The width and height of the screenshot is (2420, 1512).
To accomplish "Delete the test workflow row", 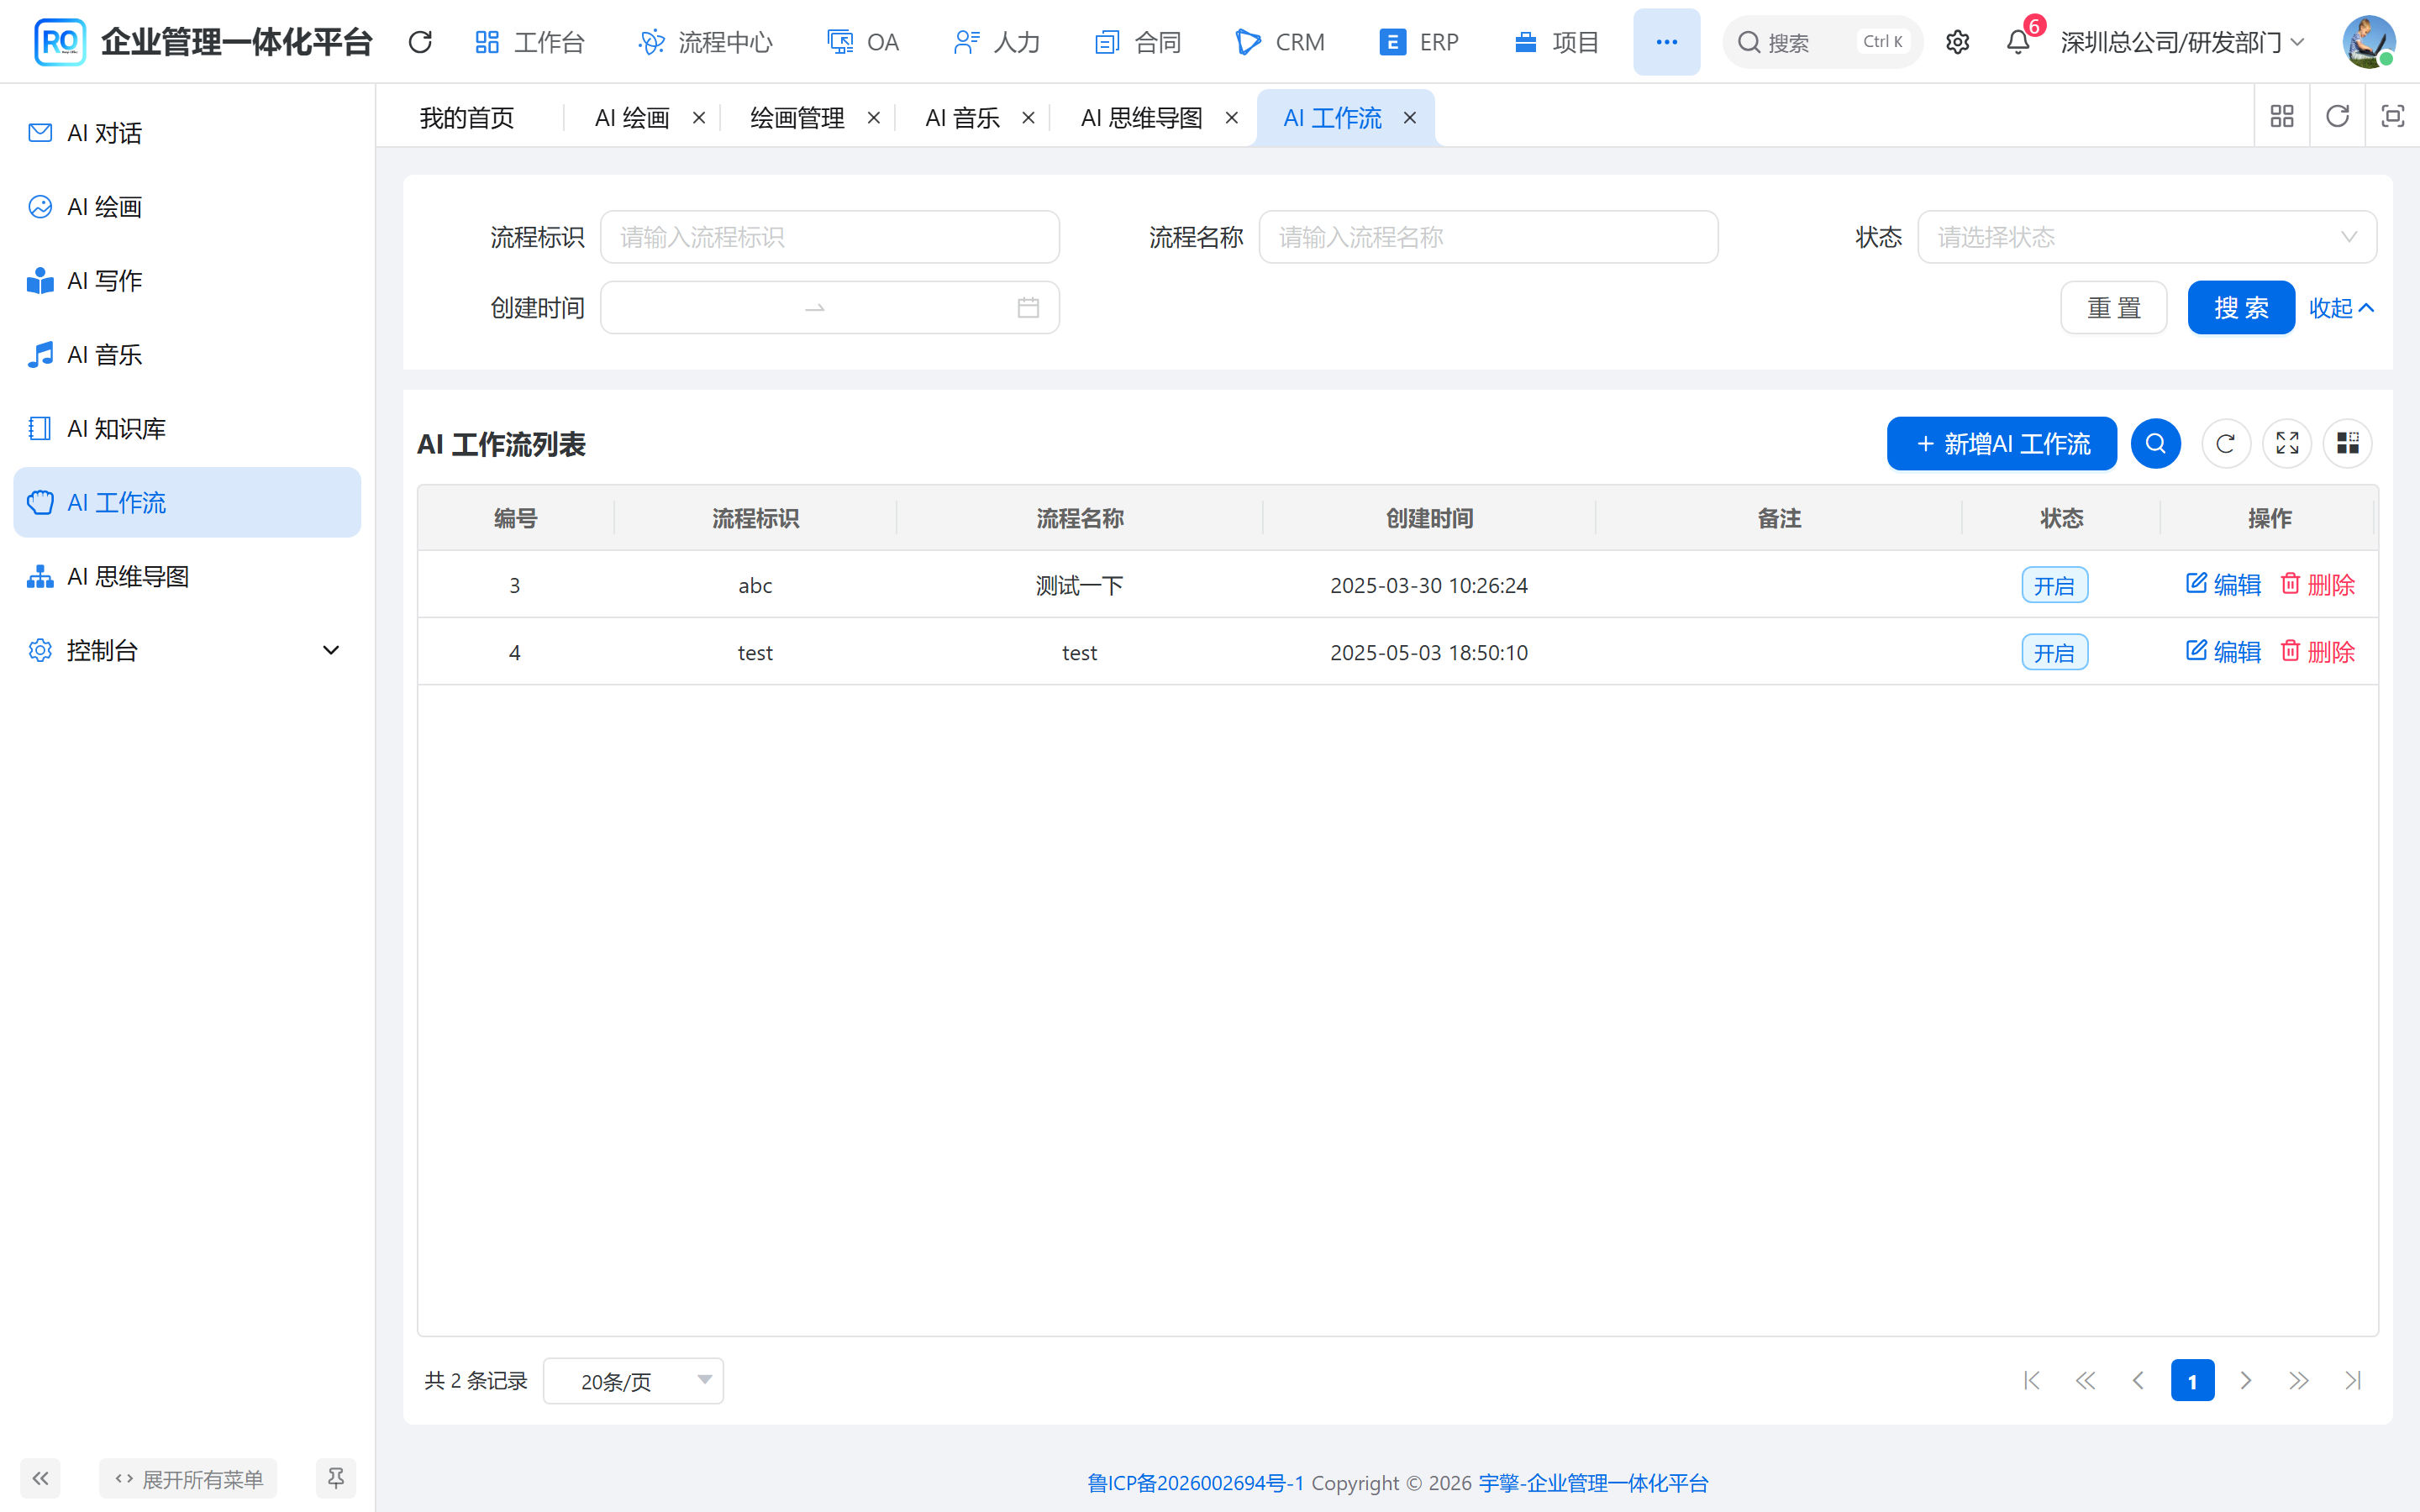I will [2317, 652].
